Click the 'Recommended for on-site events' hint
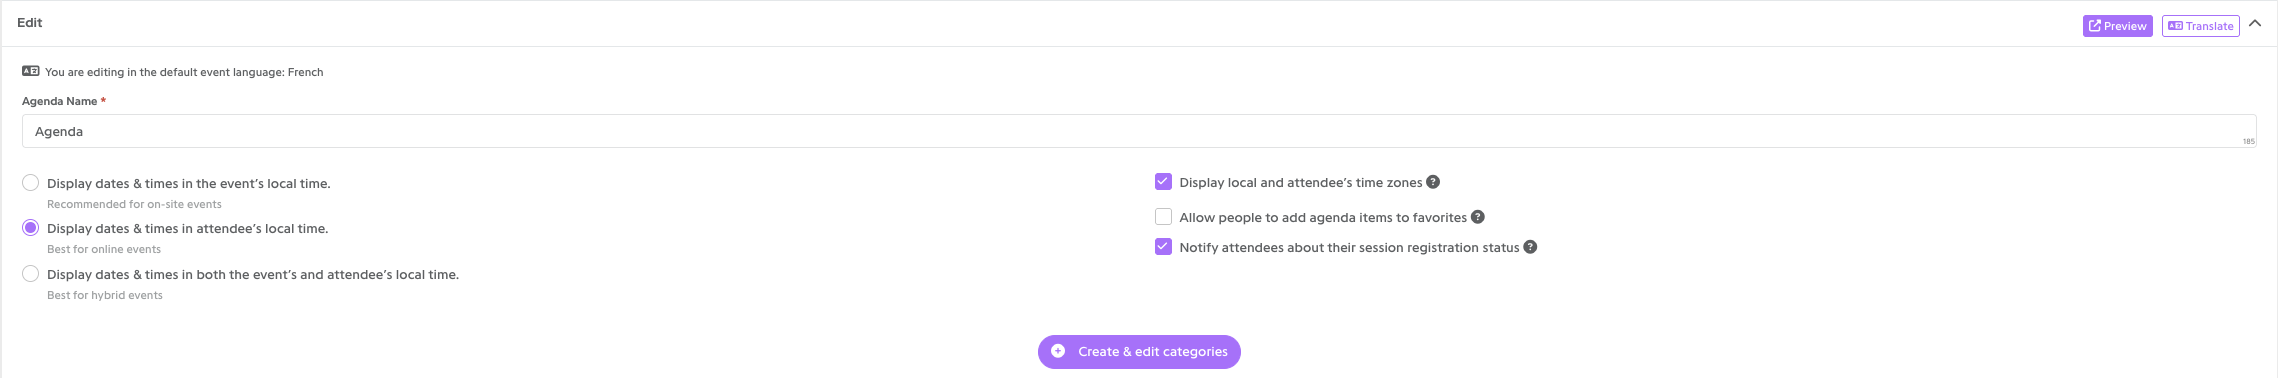 [x=134, y=204]
